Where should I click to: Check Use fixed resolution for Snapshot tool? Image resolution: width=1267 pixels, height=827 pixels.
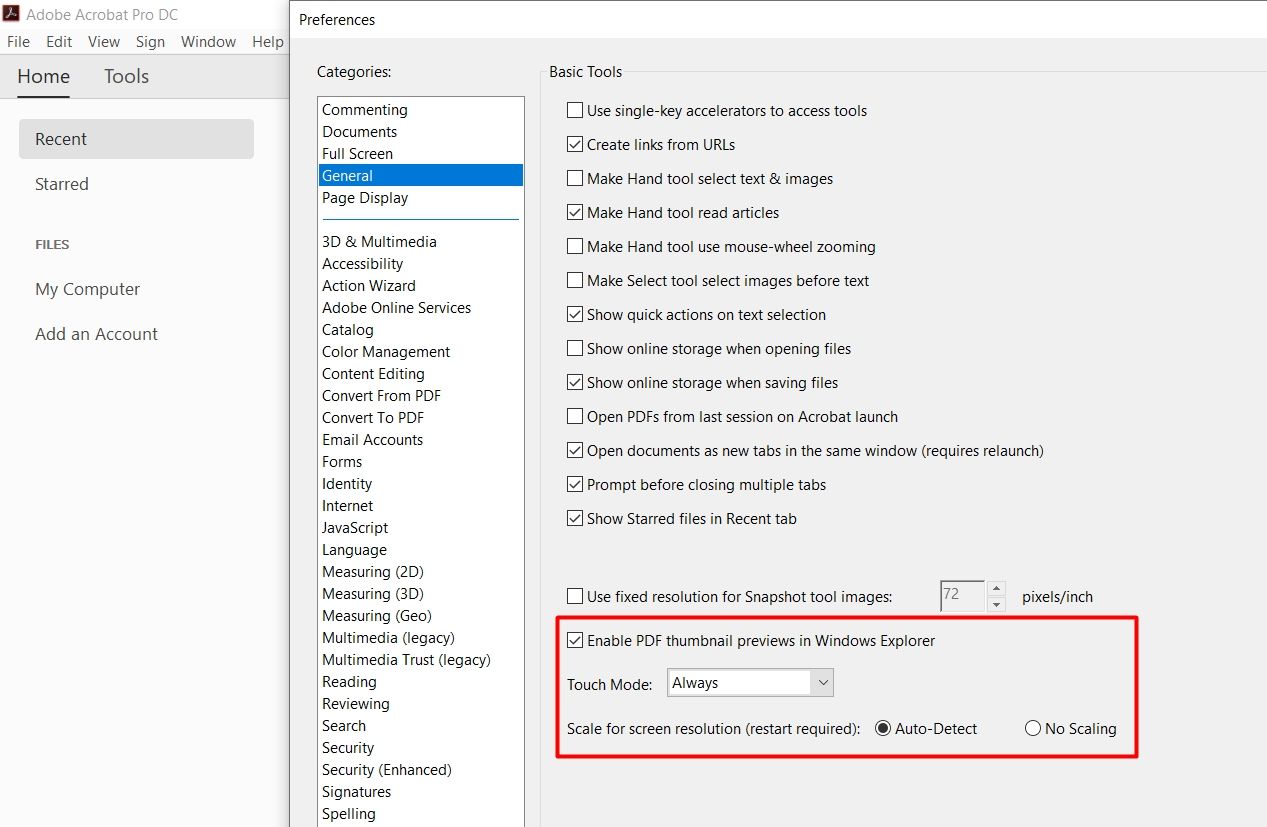(575, 597)
